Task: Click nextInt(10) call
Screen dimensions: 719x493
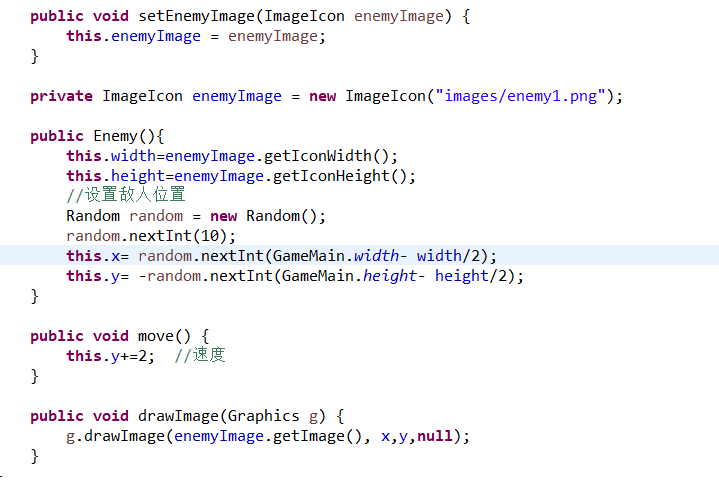Action: 178,236
